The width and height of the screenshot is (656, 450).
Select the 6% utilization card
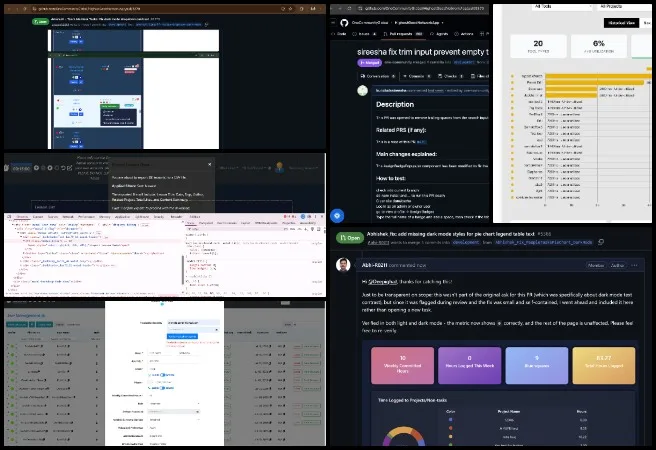click(x=599, y=46)
